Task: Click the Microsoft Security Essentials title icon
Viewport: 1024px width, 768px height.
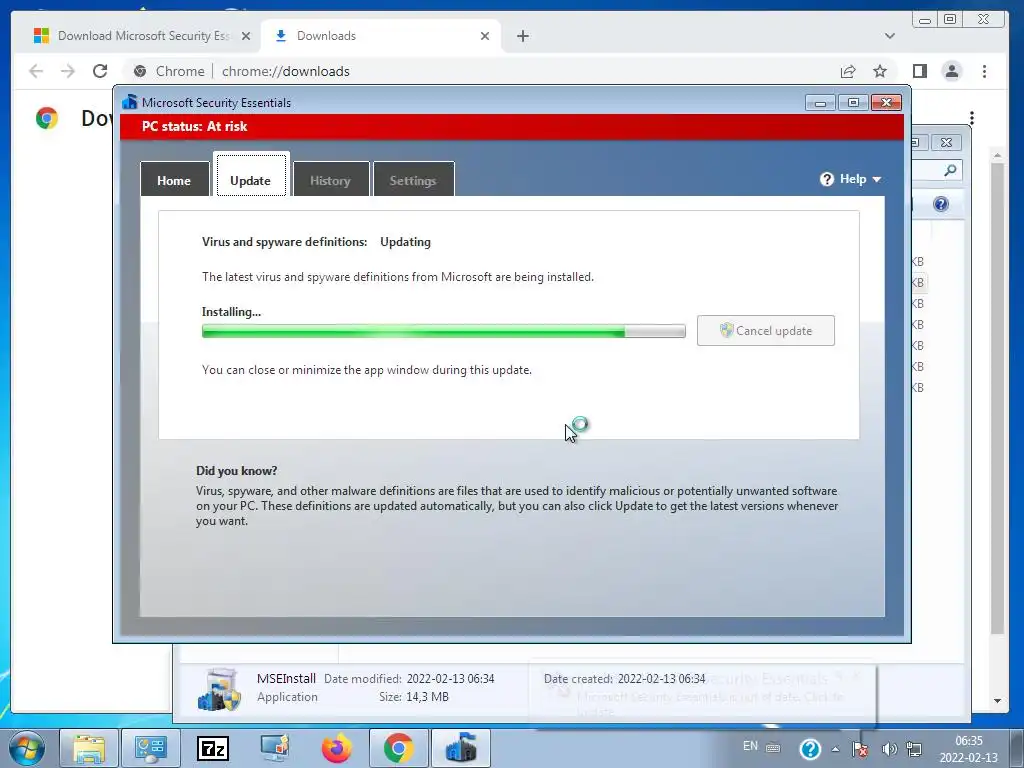Action: pyautogui.click(x=130, y=102)
